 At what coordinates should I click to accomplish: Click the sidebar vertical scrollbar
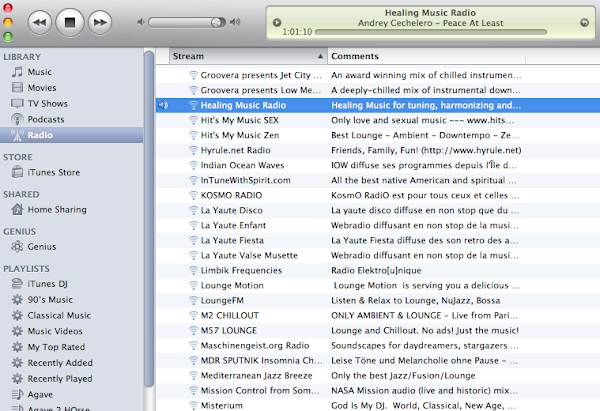point(149,219)
